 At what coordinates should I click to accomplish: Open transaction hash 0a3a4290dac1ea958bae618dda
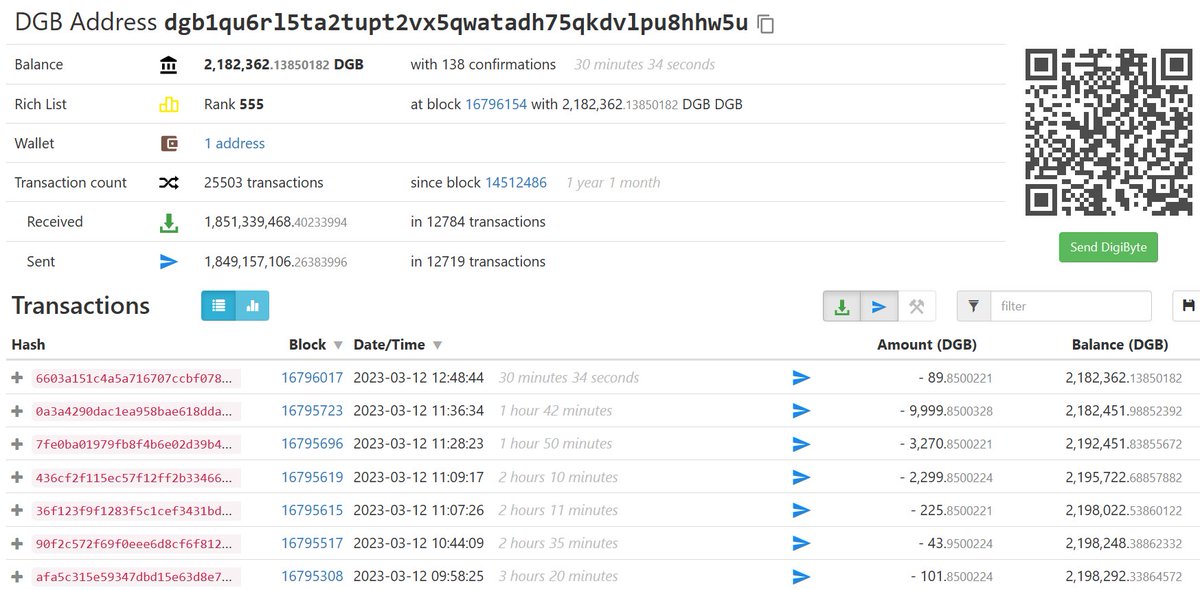tap(136, 411)
